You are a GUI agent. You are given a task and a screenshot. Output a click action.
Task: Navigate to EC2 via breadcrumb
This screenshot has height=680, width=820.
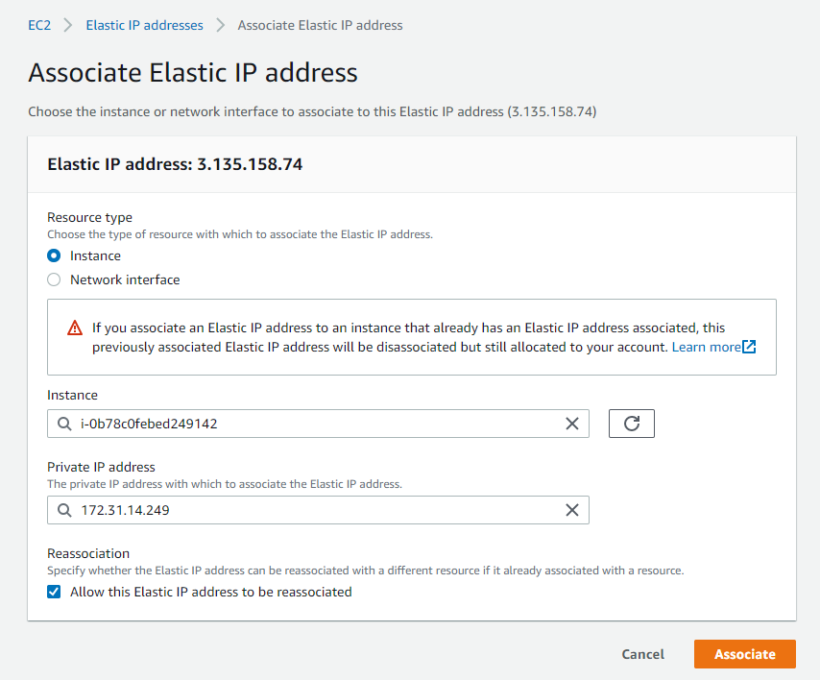(x=39, y=25)
